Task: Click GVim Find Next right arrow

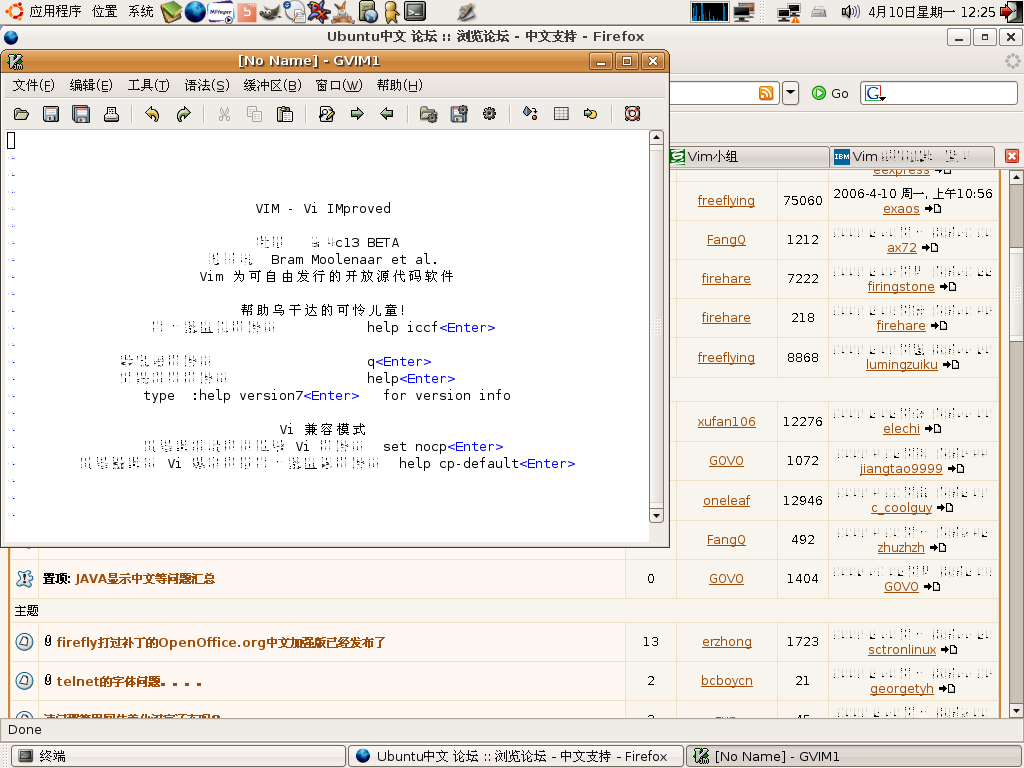Action: [x=357, y=114]
